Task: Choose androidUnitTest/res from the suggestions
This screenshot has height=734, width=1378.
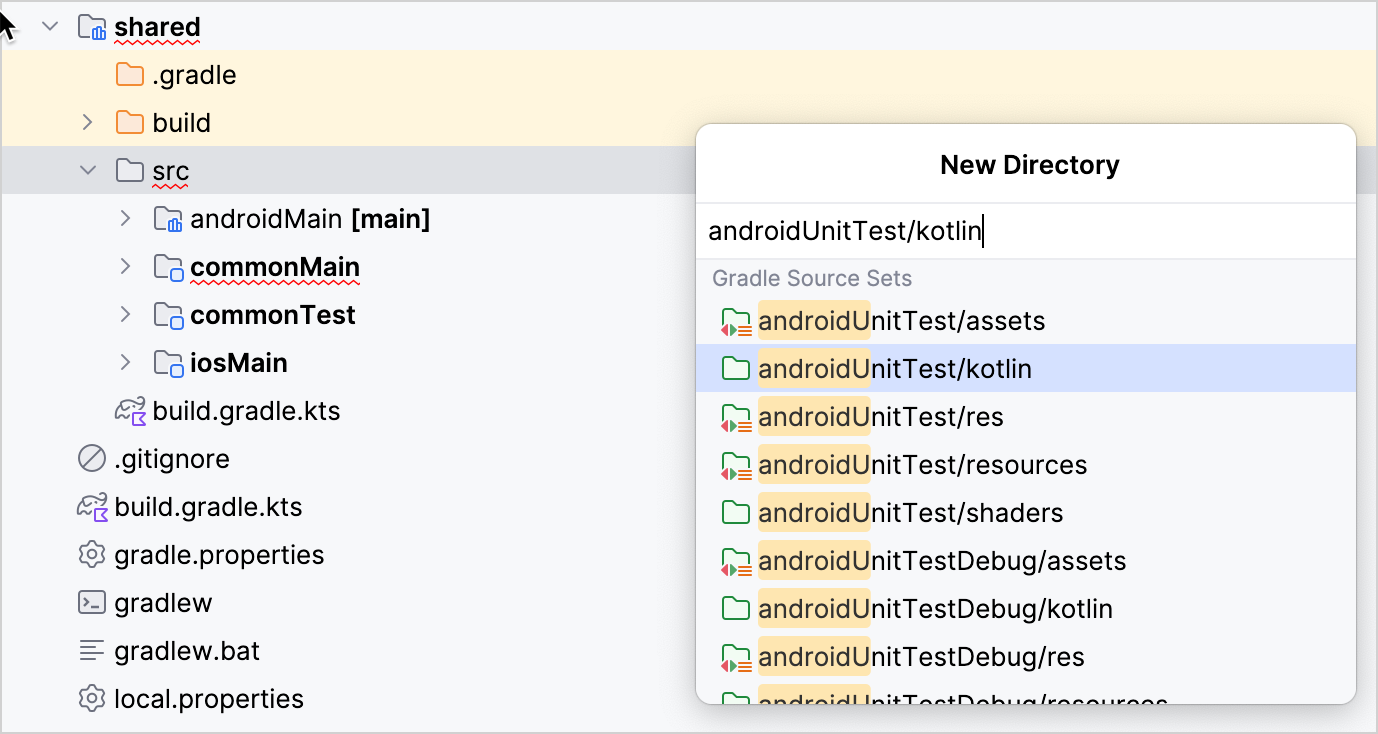Action: click(880, 416)
